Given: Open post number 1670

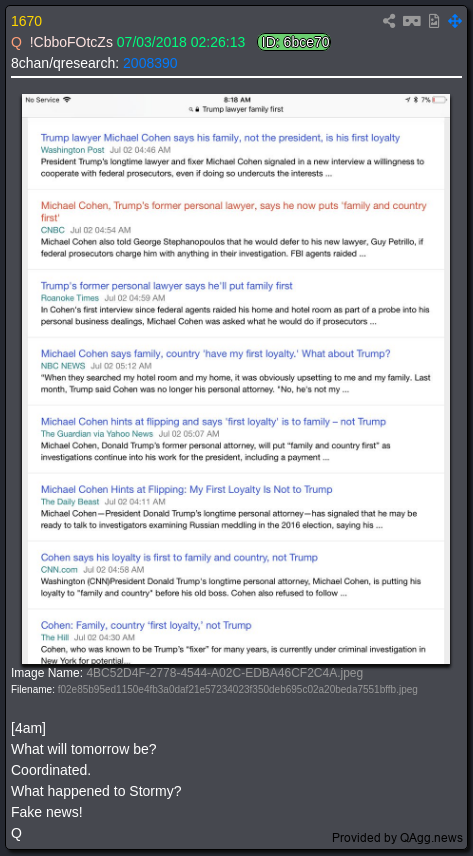Looking at the screenshot, I should click(x=26, y=21).
